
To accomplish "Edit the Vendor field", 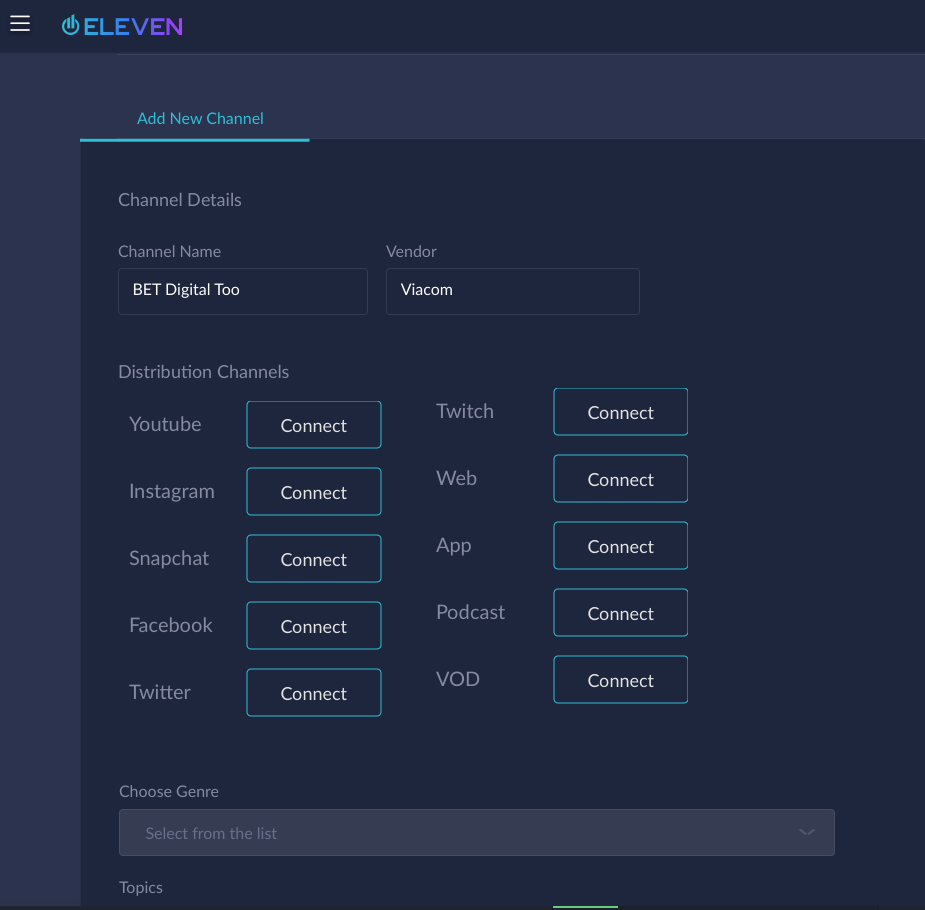I will (513, 291).
